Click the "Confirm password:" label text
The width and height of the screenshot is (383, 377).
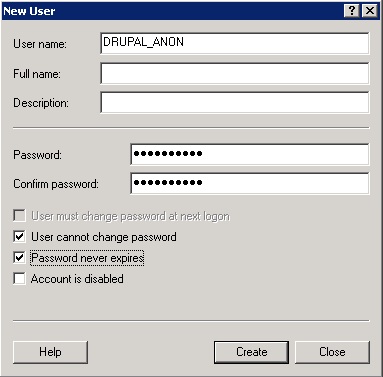coord(56,184)
